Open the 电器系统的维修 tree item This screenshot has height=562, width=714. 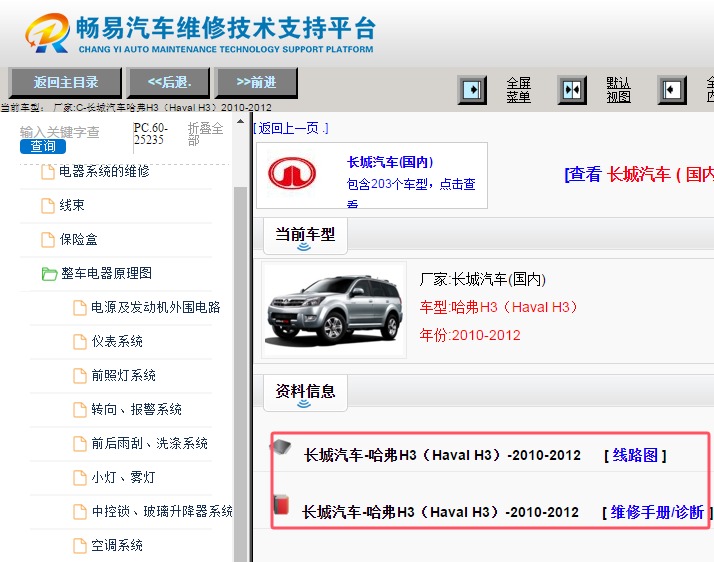pos(104,172)
